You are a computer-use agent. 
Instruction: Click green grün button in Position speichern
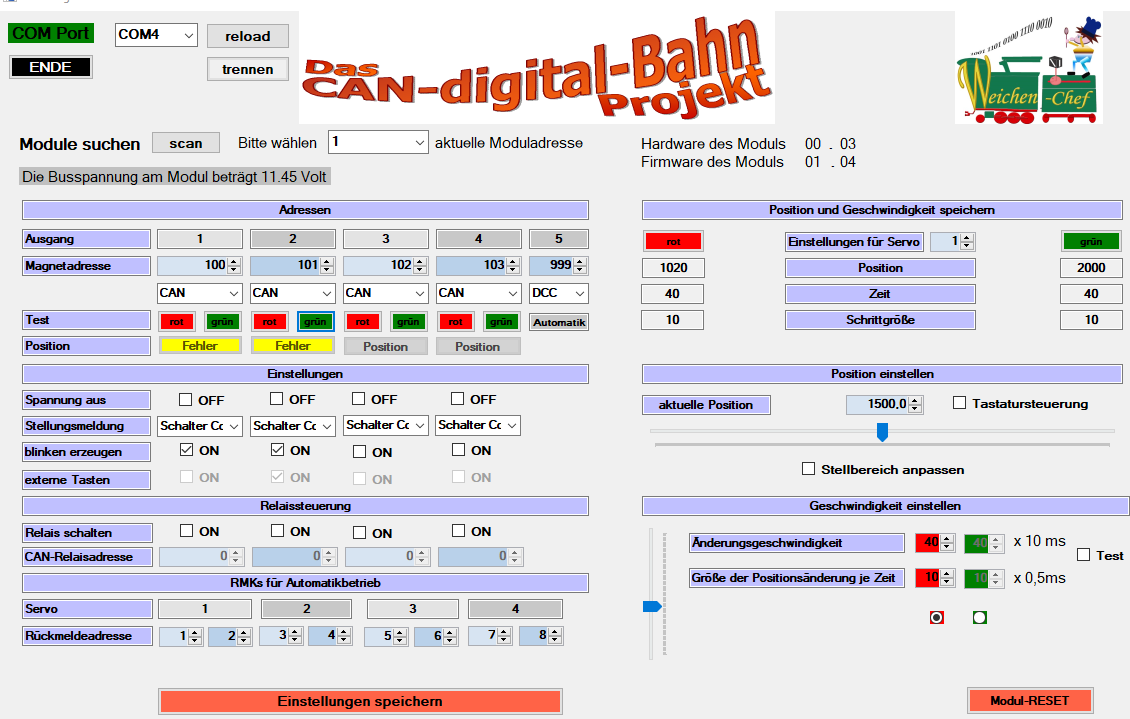point(1091,241)
